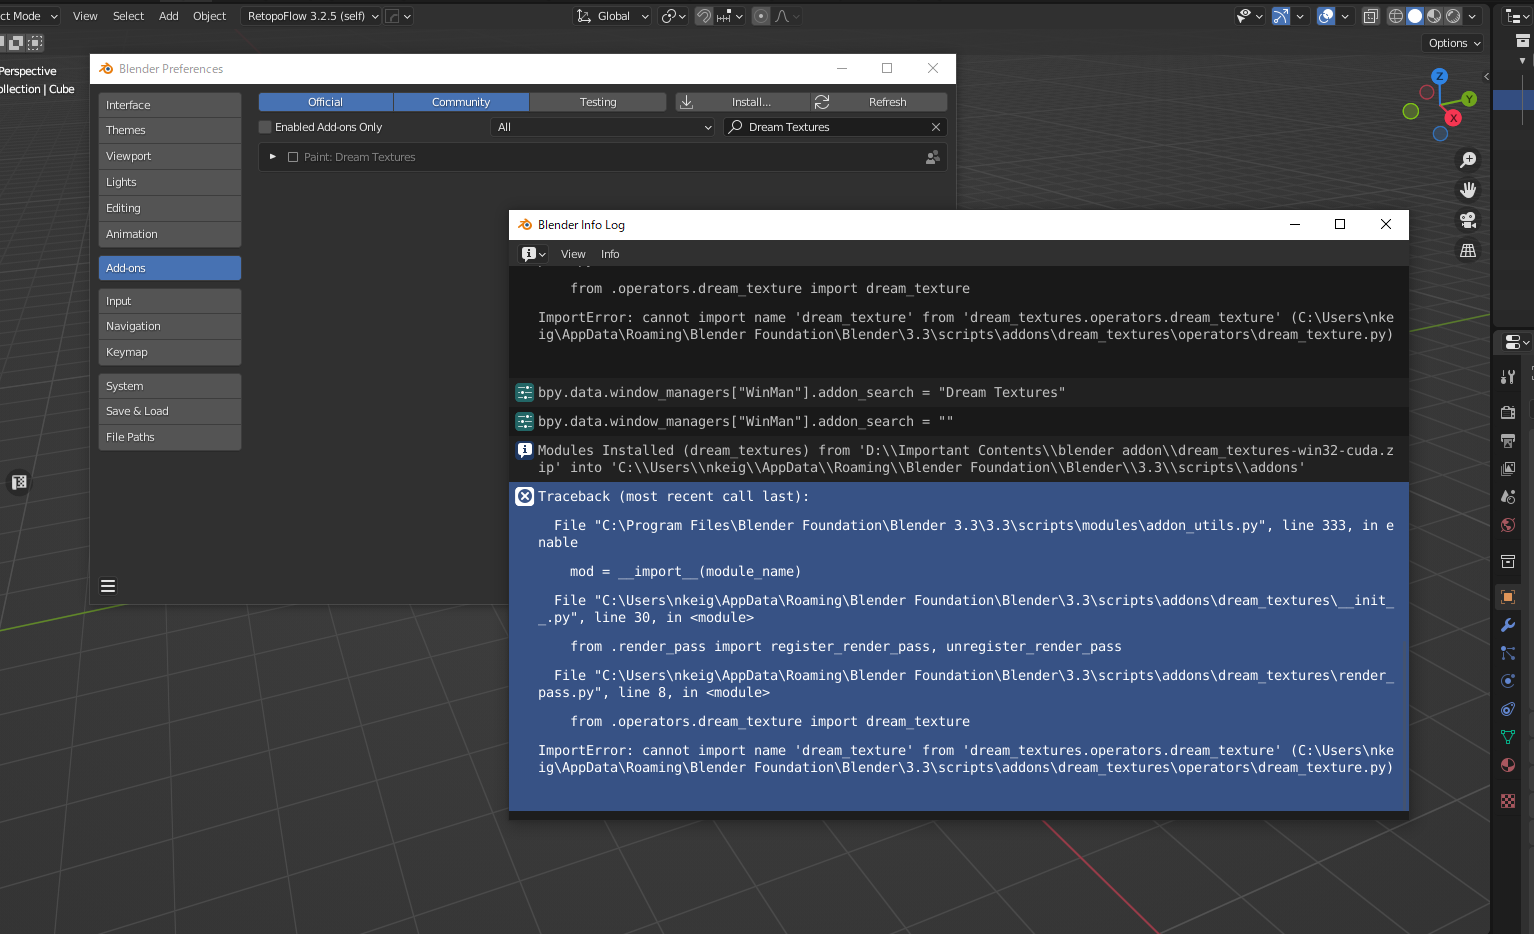The width and height of the screenshot is (1534, 934).
Task: Open the Global transform orientation dropdown
Action: tap(613, 16)
